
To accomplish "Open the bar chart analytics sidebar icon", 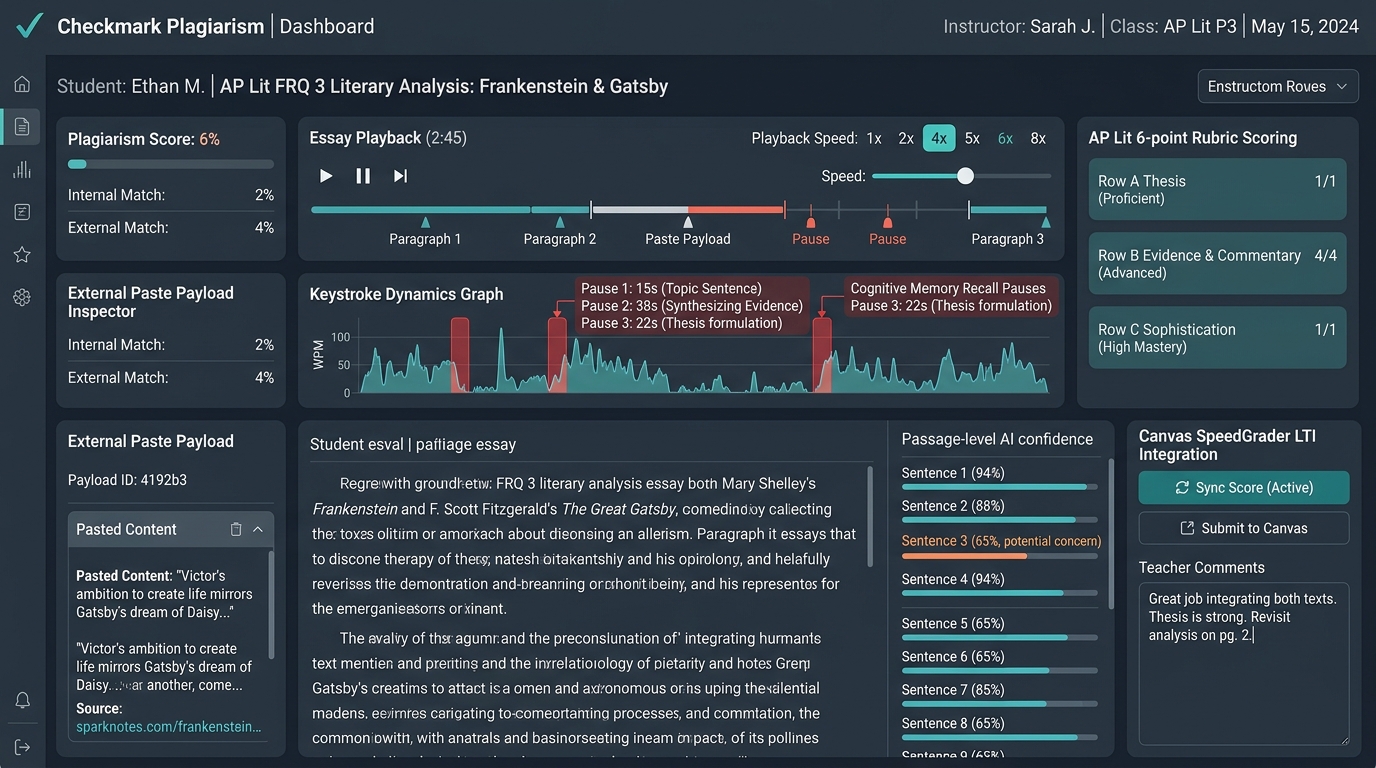I will pyautogui.click(x=22, y=169).
